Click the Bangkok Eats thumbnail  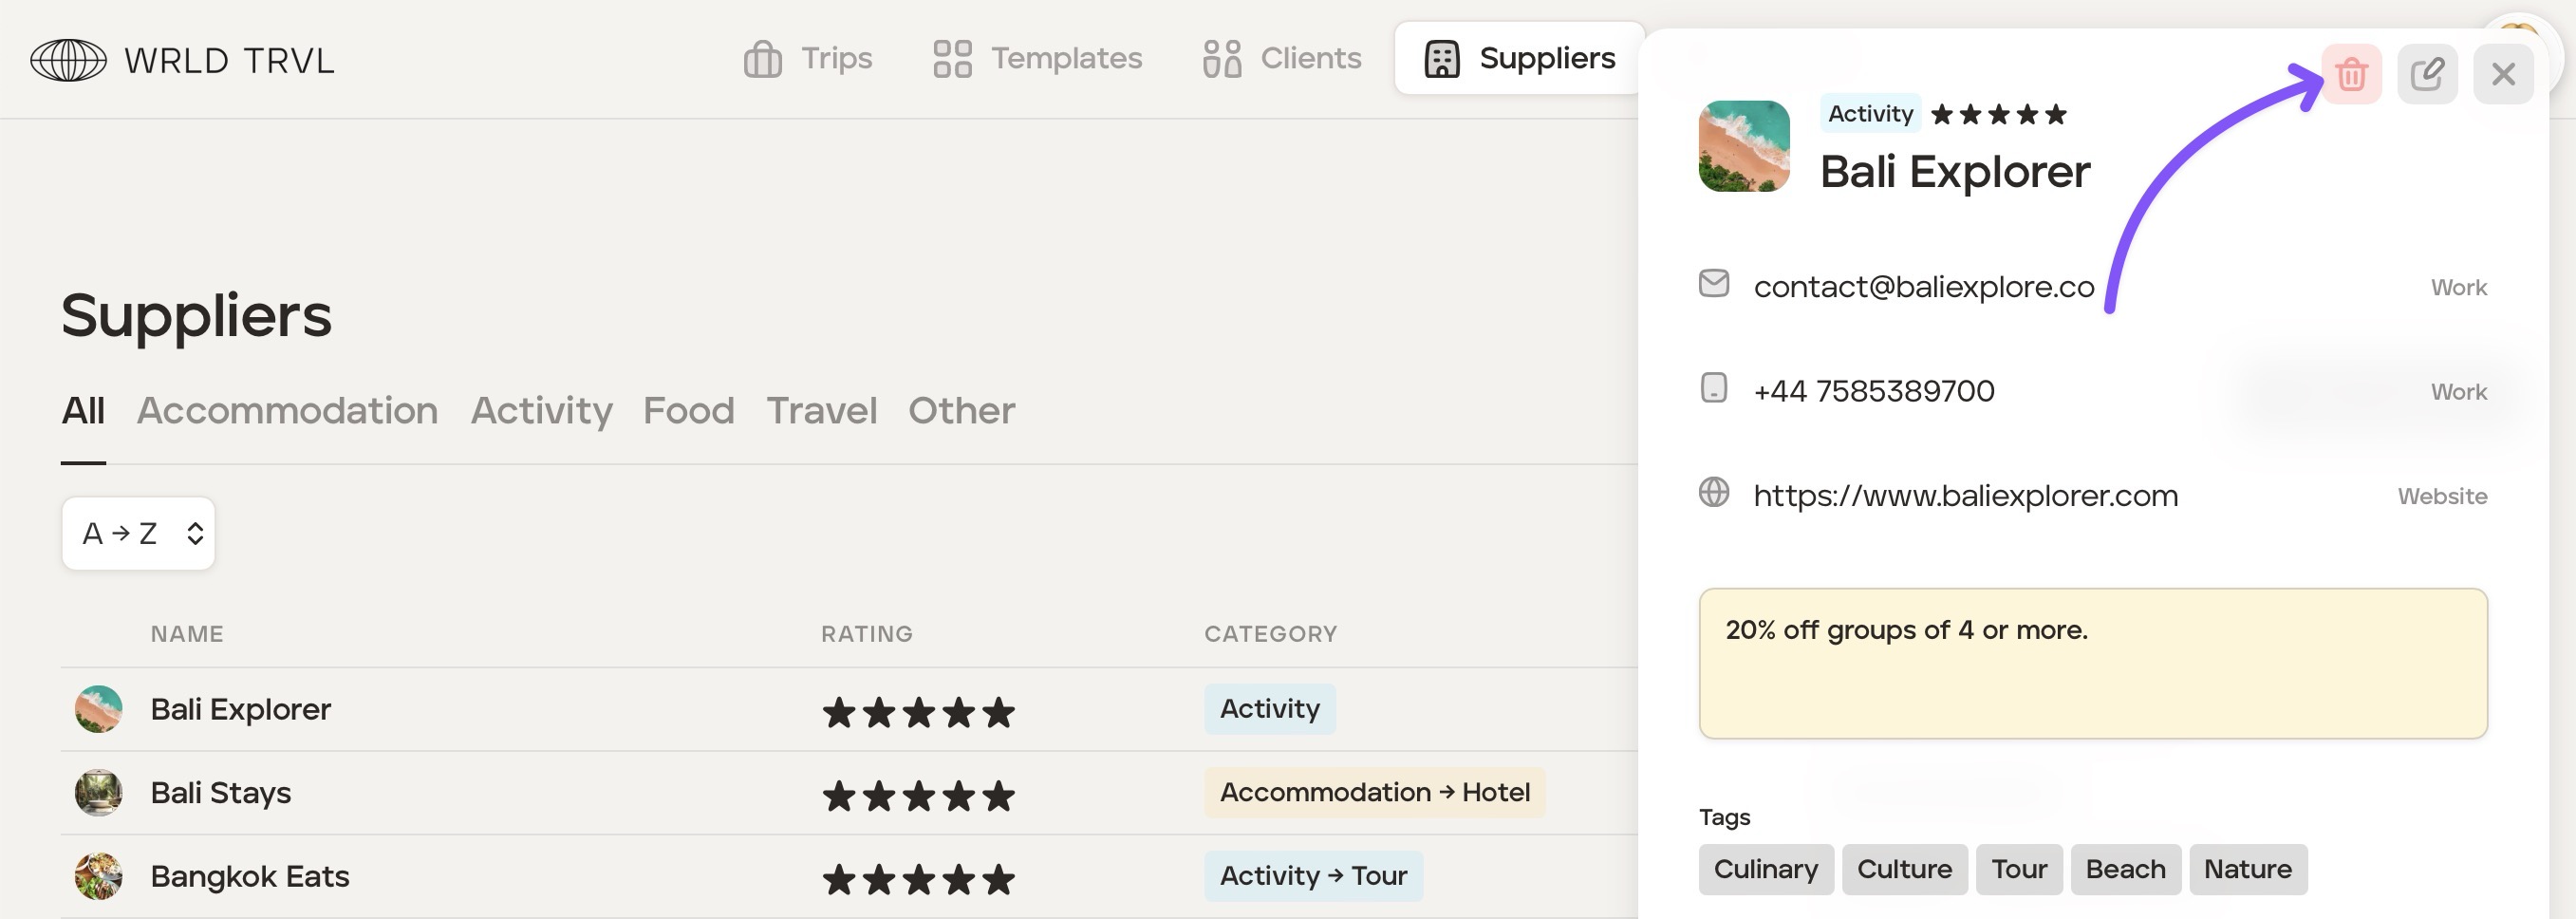pos(99,877)
